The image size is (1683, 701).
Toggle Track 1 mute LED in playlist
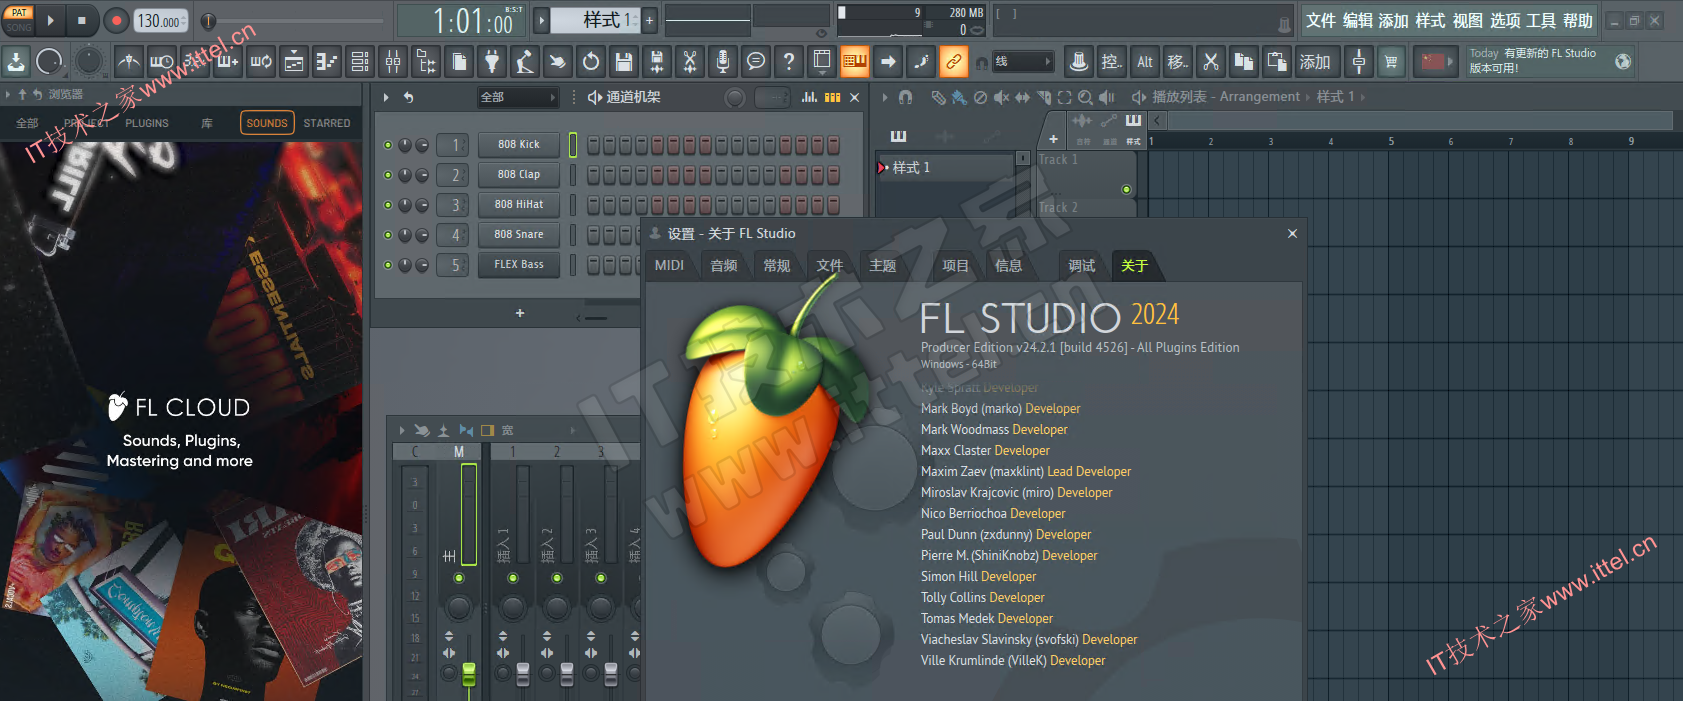(x=1126, y=189)
